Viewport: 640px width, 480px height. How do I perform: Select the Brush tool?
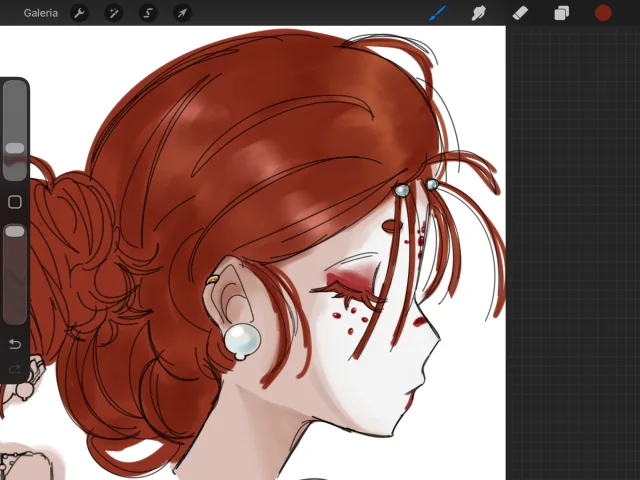coord(438,13)
